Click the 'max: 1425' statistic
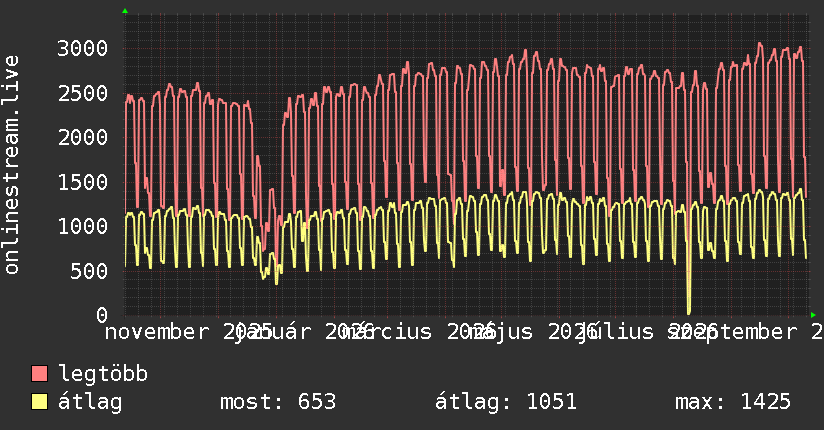This screenshot has width=824, height=430. point(733,402)
